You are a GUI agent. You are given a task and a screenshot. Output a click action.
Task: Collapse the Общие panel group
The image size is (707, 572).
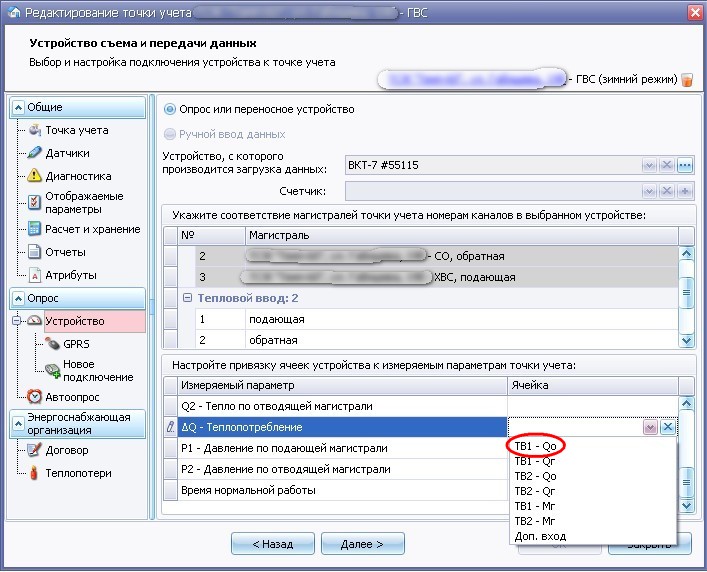pyautogui.click(x=18, y=107)
